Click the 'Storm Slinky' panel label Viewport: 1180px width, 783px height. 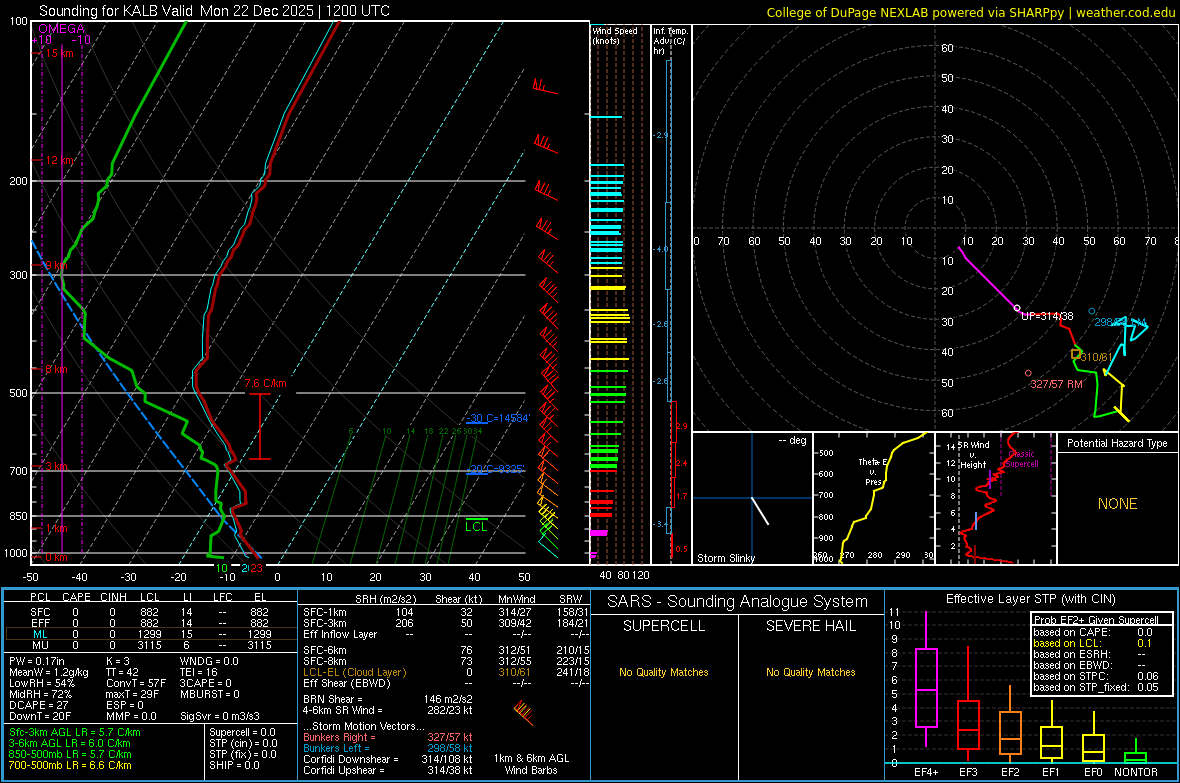pos(725,558)
